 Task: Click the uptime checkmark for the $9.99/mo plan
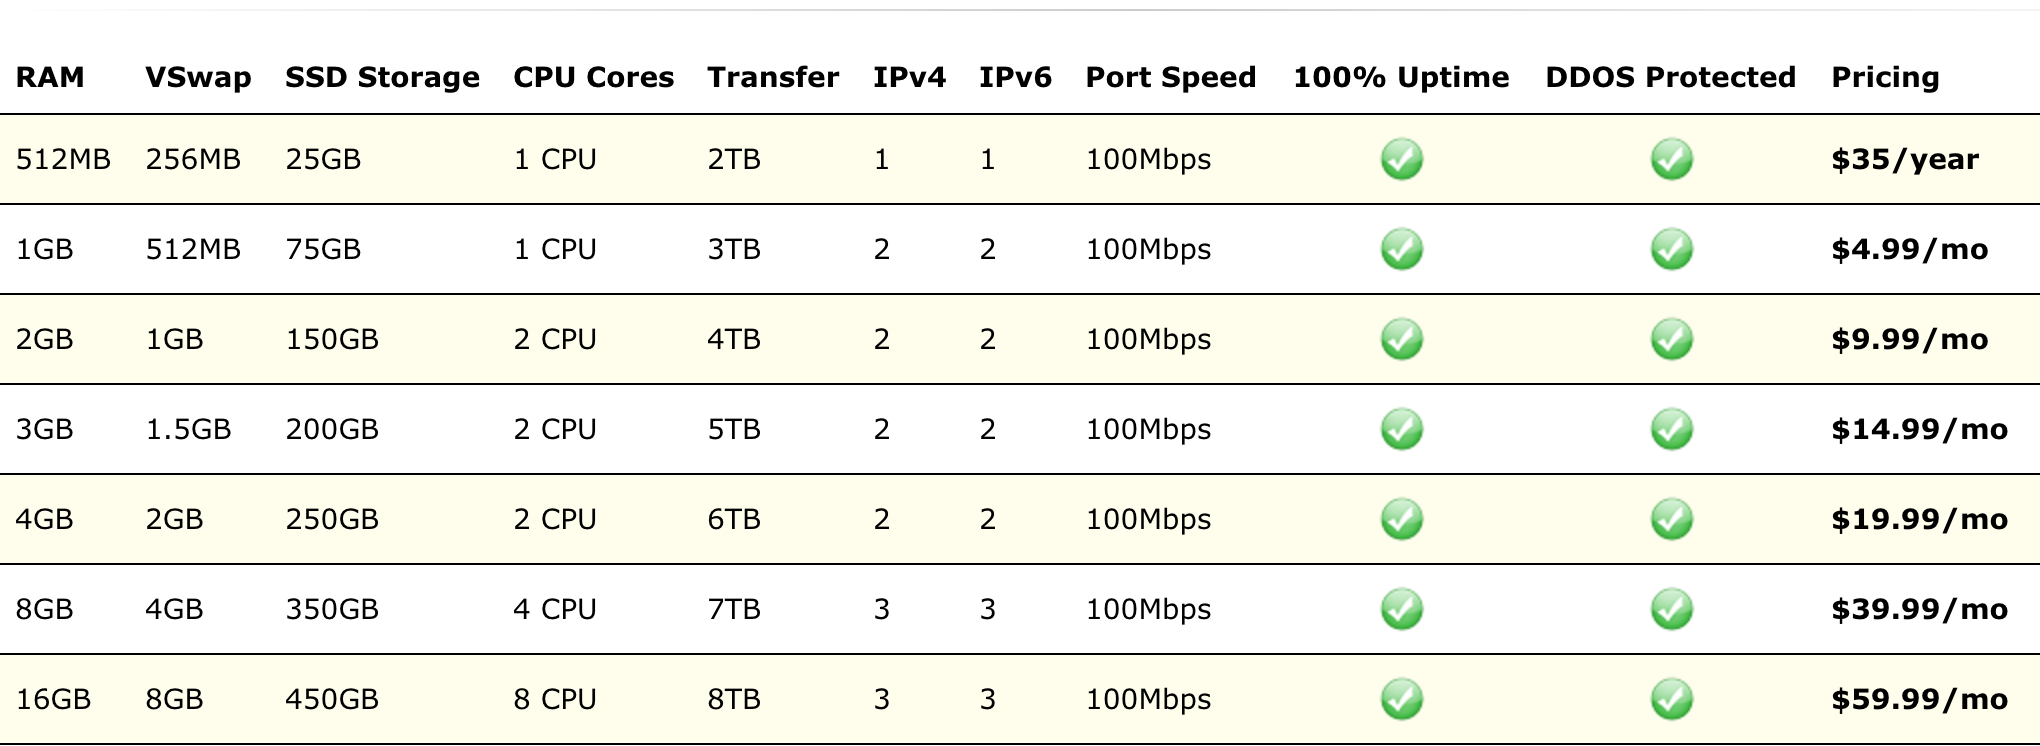1401,339
